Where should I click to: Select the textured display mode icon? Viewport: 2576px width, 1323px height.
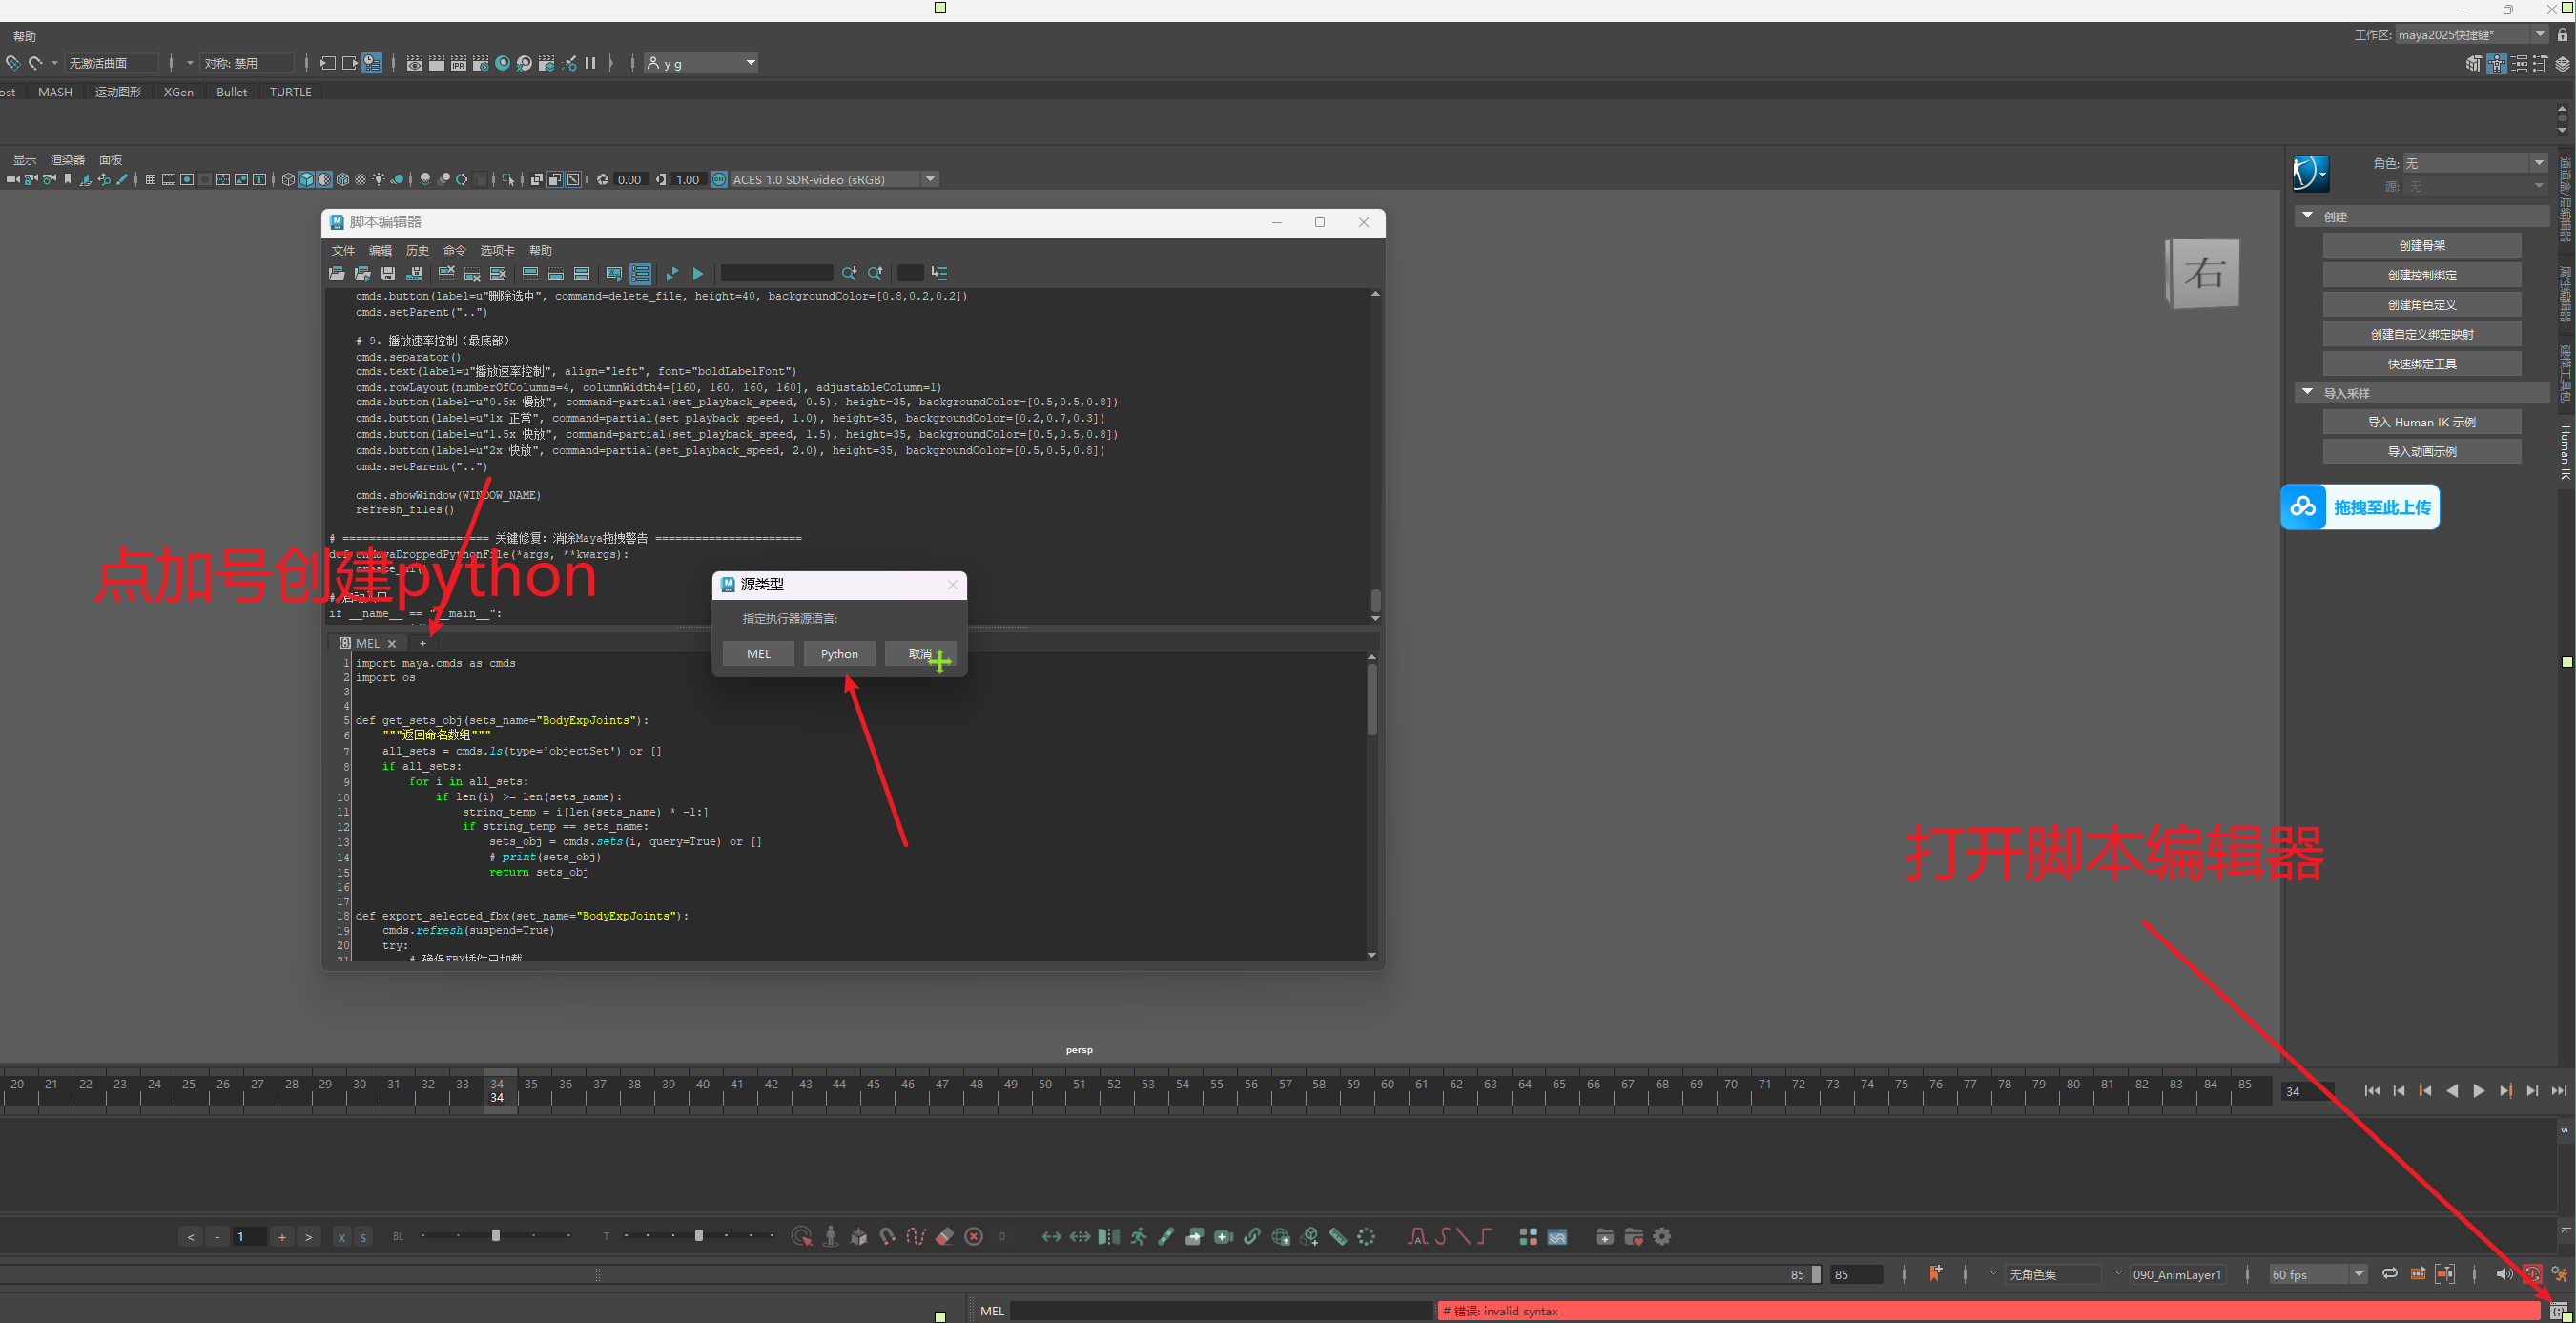(x=325, y=179)
